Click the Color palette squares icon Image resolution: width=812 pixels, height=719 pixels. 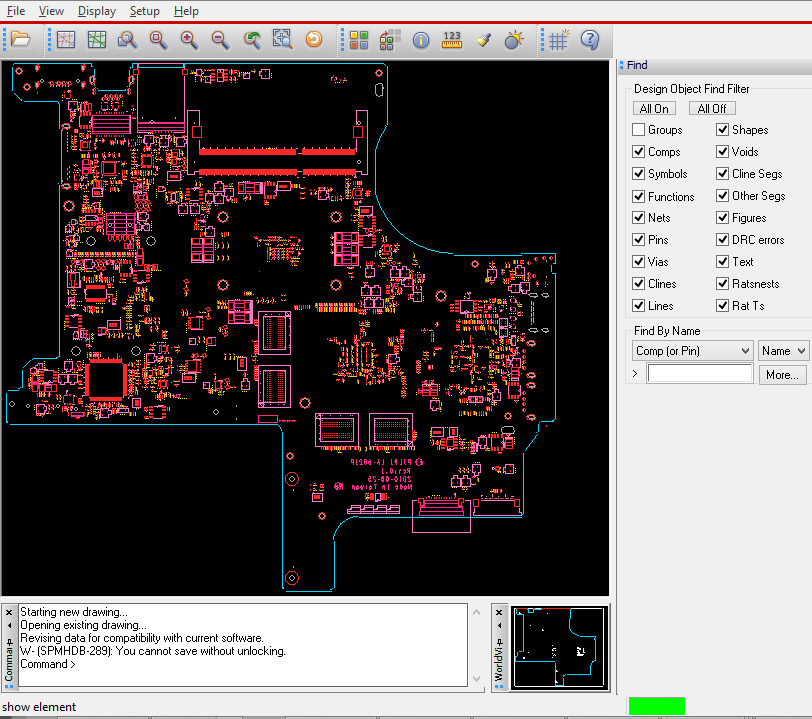[x=359, y=40]
